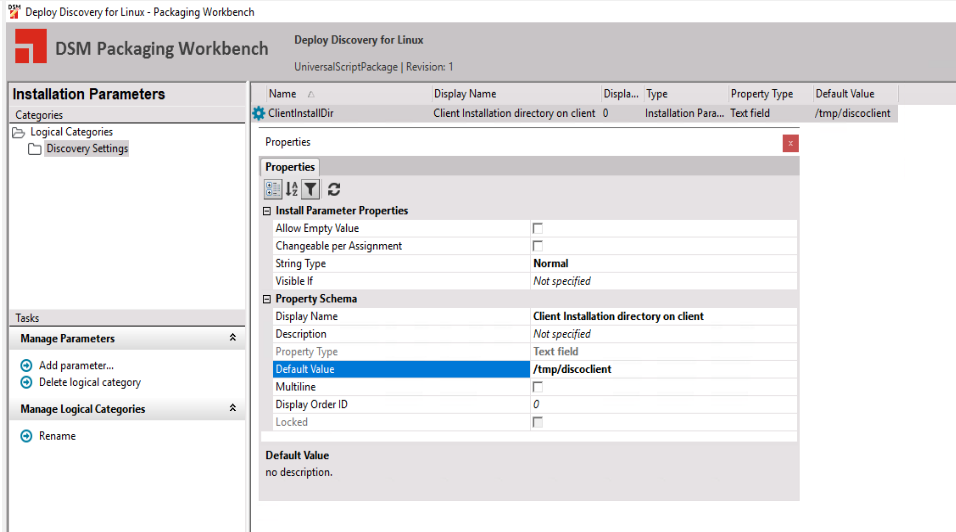This screenshot has width=956, height=532.
Task: Close the Properties panel with red X
Action: (790, 143)
